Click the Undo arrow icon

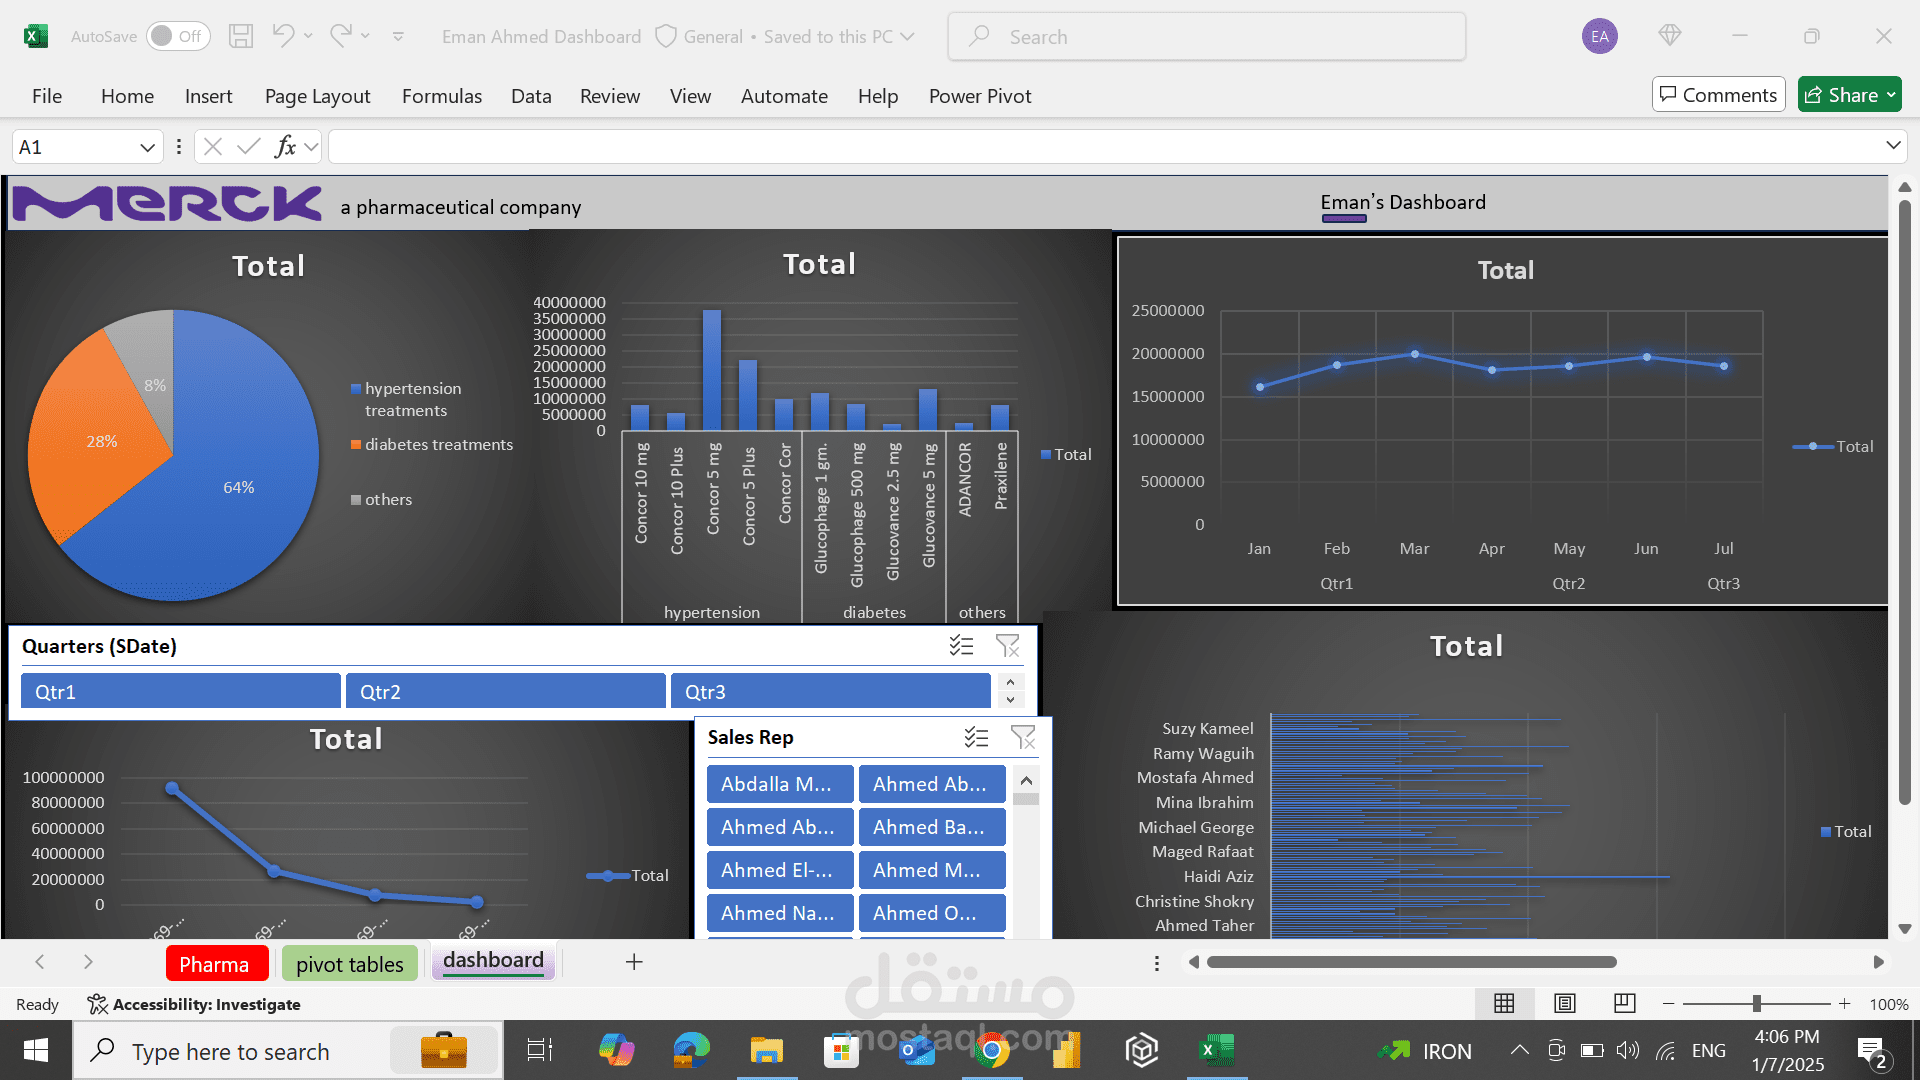click(283, 36)
